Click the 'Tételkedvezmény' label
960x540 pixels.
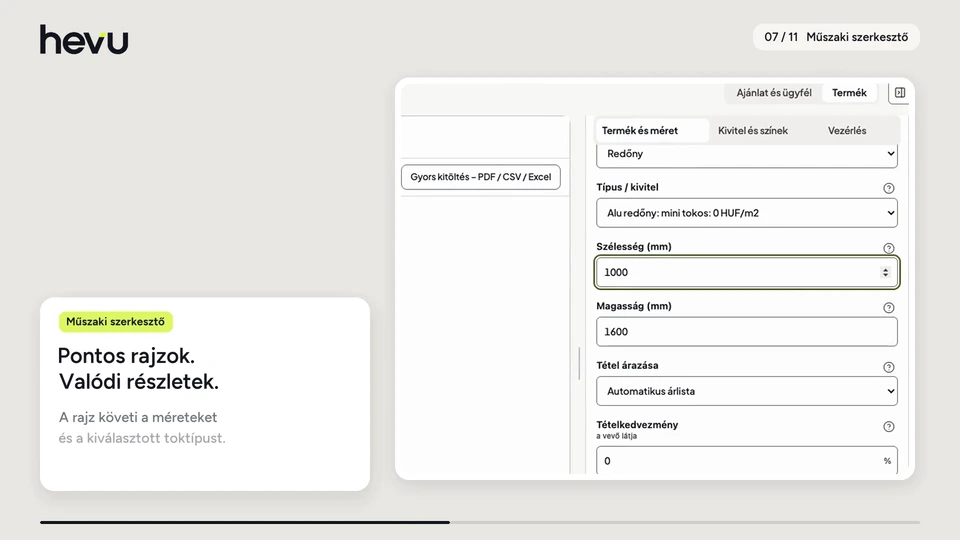pyautogui.click(x=637, y=424)
